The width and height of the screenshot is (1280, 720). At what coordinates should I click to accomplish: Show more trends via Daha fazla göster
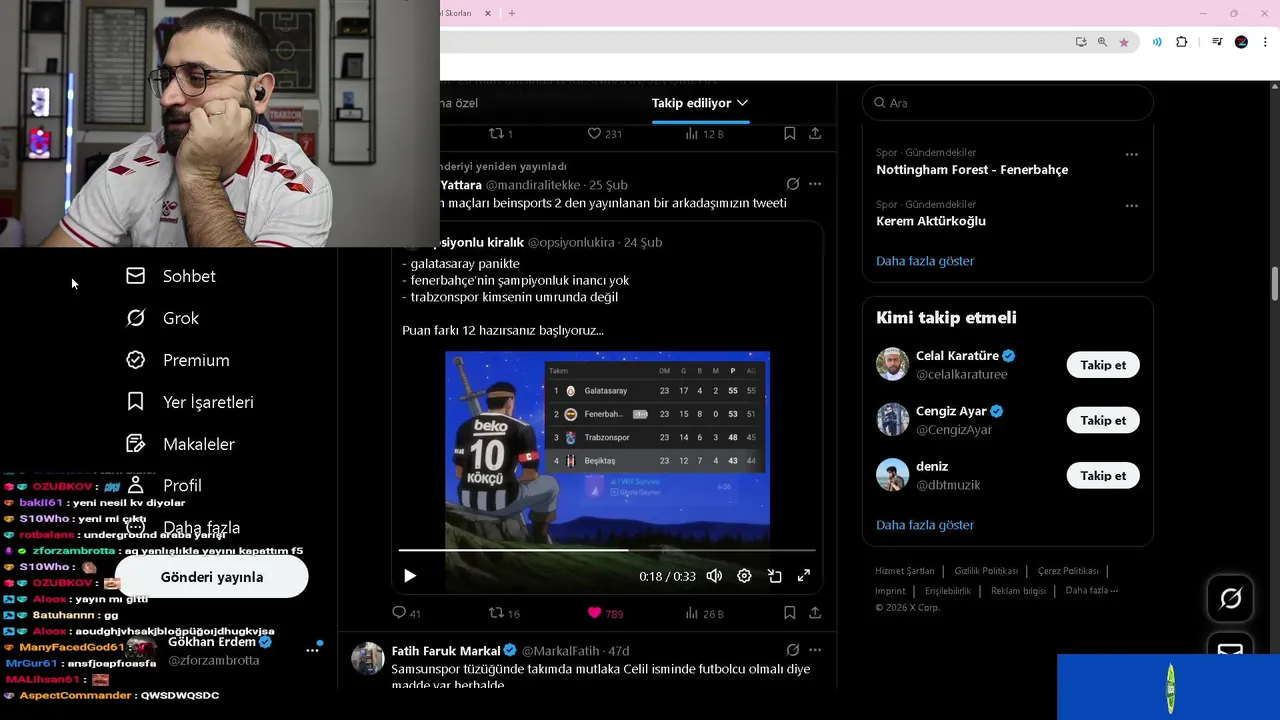[925, 261]
